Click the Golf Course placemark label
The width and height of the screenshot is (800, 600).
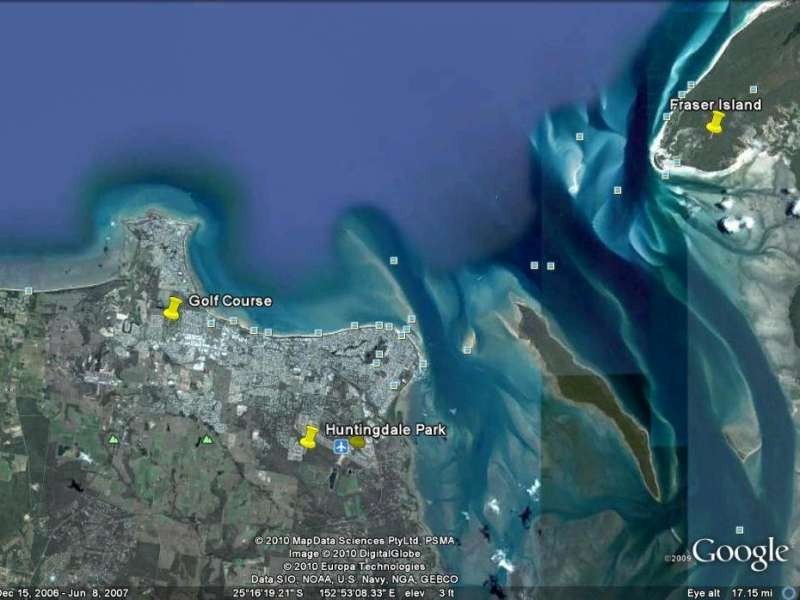[230, 301]
